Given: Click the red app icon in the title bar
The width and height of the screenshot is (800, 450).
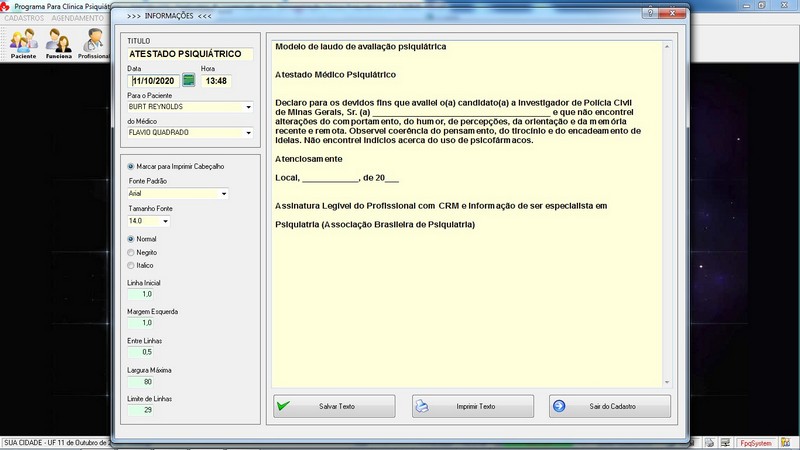Looking at the screenshot, I should pos(6,6).
